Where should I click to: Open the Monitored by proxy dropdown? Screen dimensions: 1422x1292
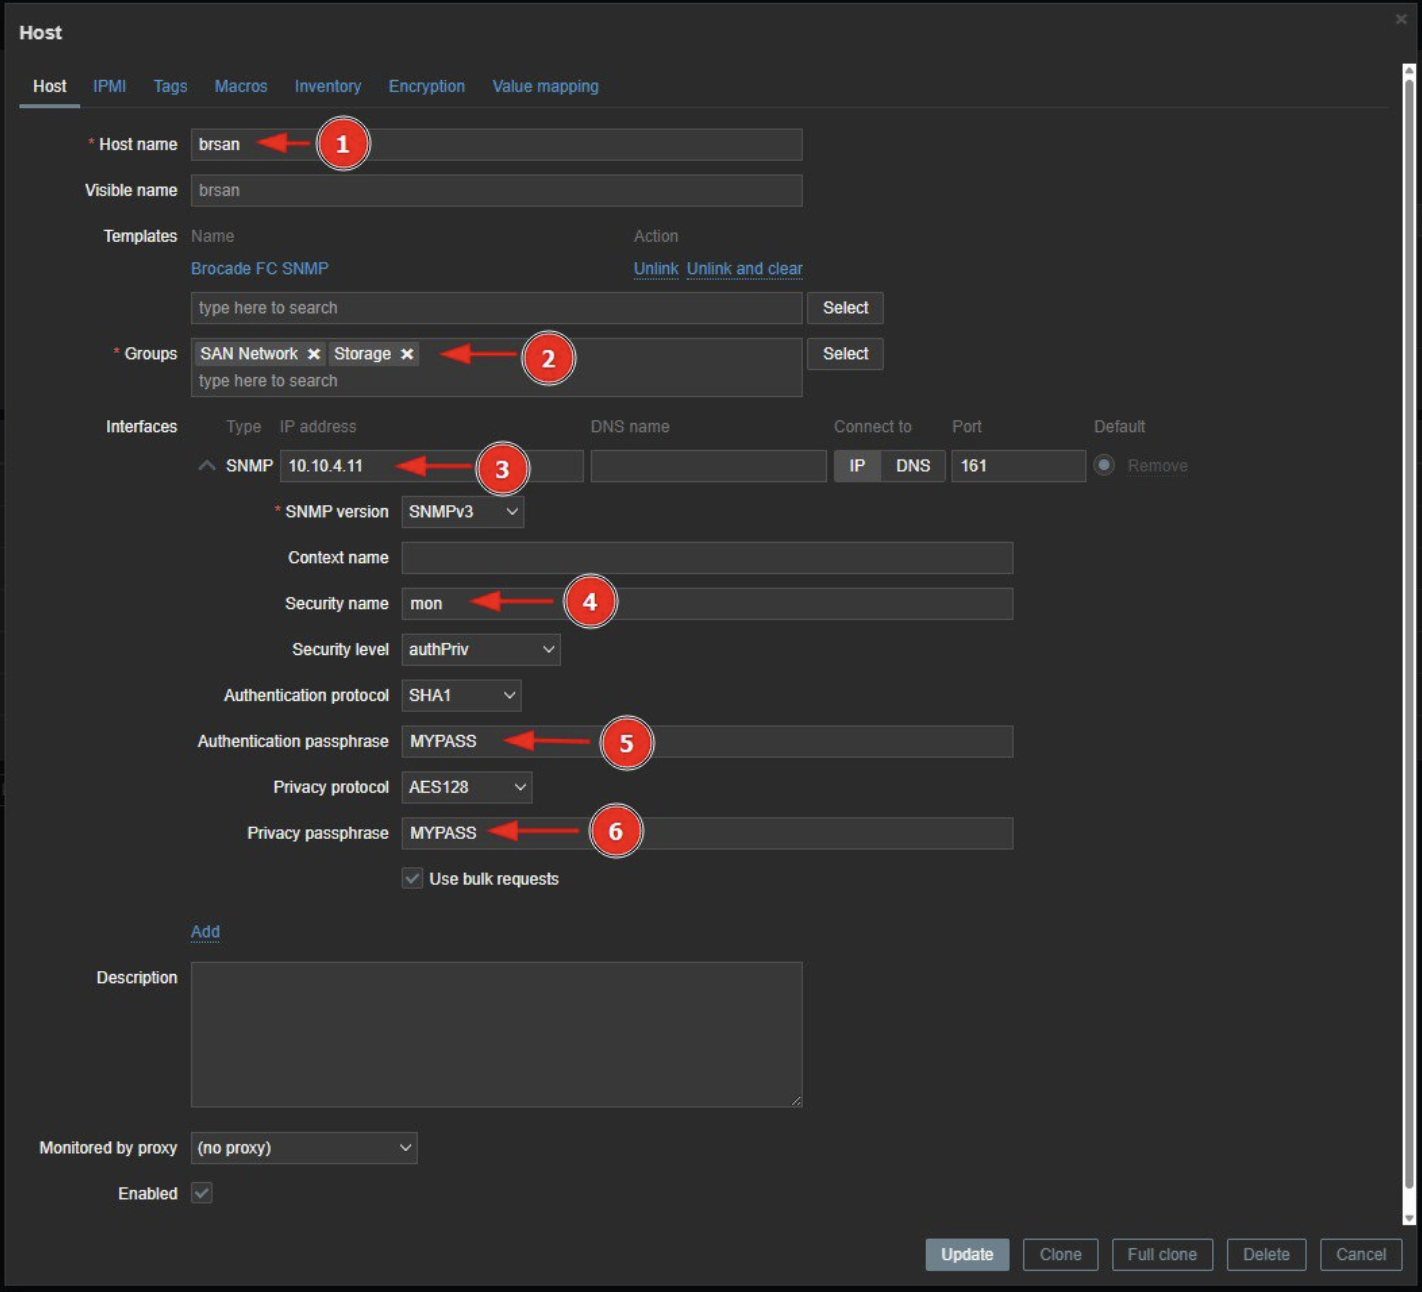304,1148
